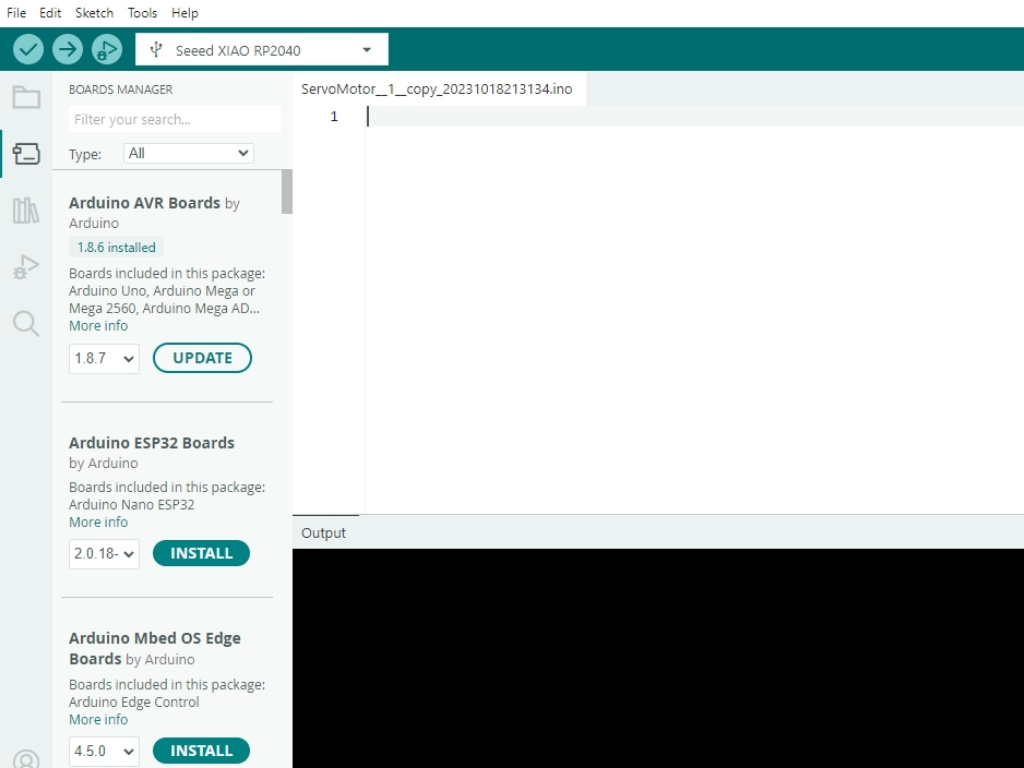Click the Filter your search input field
The image size is (1024, 768).
tap(174, 119)
